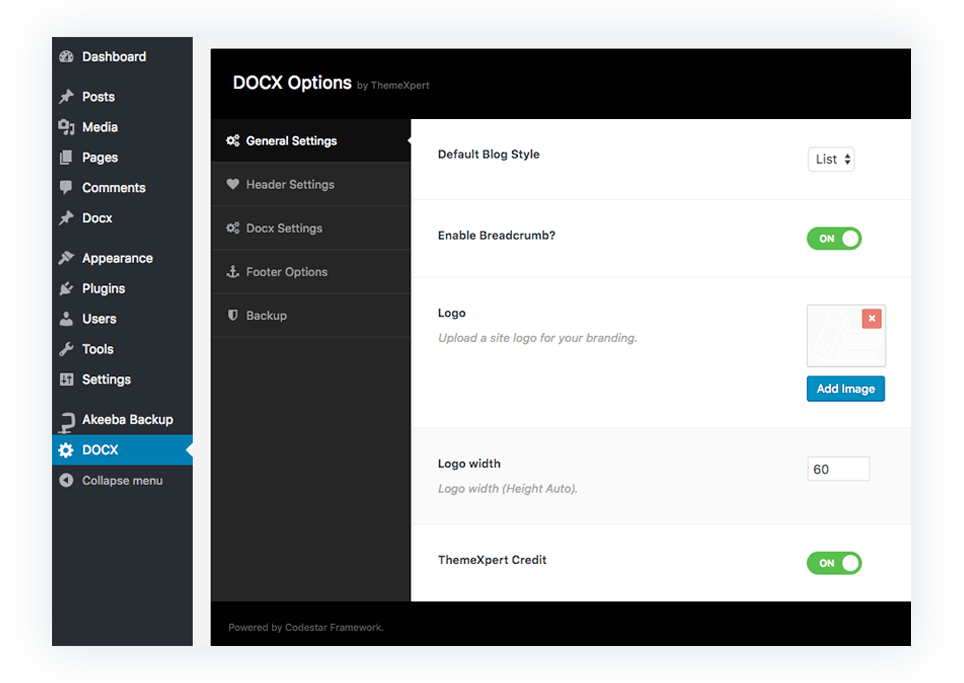Click the DOCX gear icon in the sidebar
Image resolution: width=964 pixels, height=683 pixels.
pos(66,450)
